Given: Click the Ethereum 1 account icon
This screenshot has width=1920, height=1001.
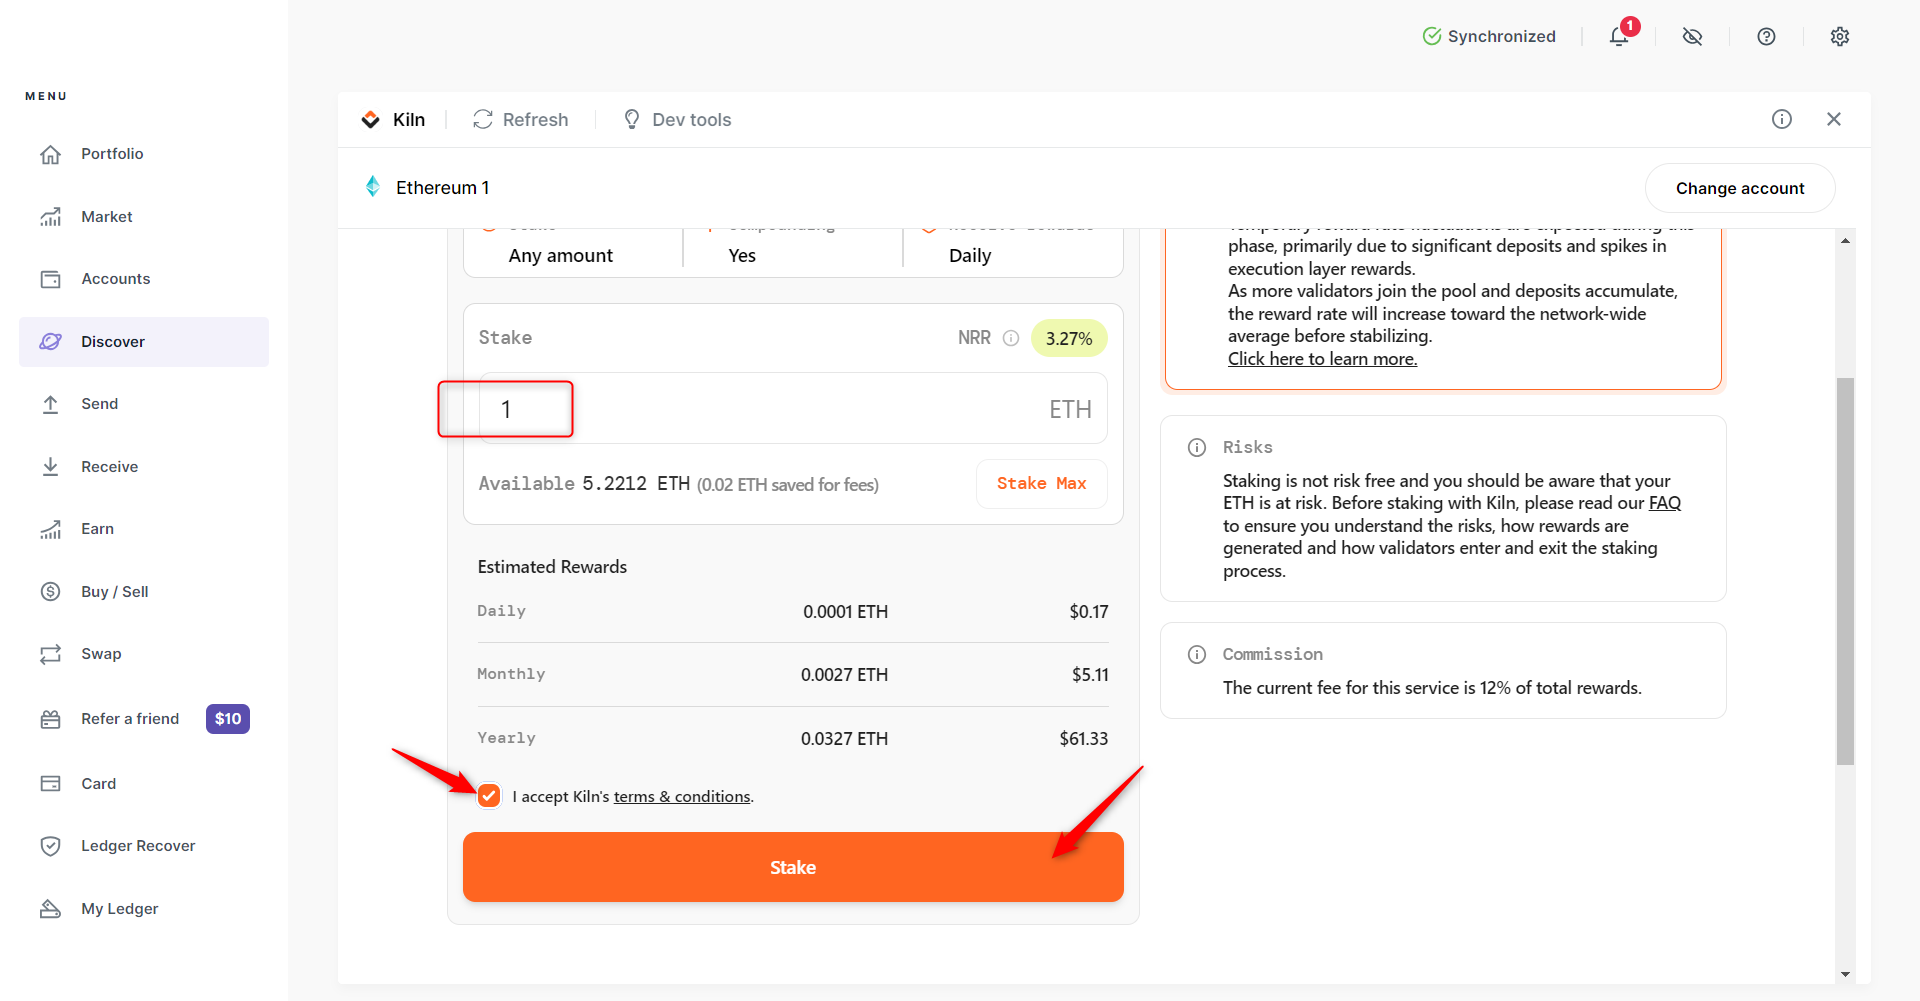Looking at the screenshot, I should [x=373, y=187].
